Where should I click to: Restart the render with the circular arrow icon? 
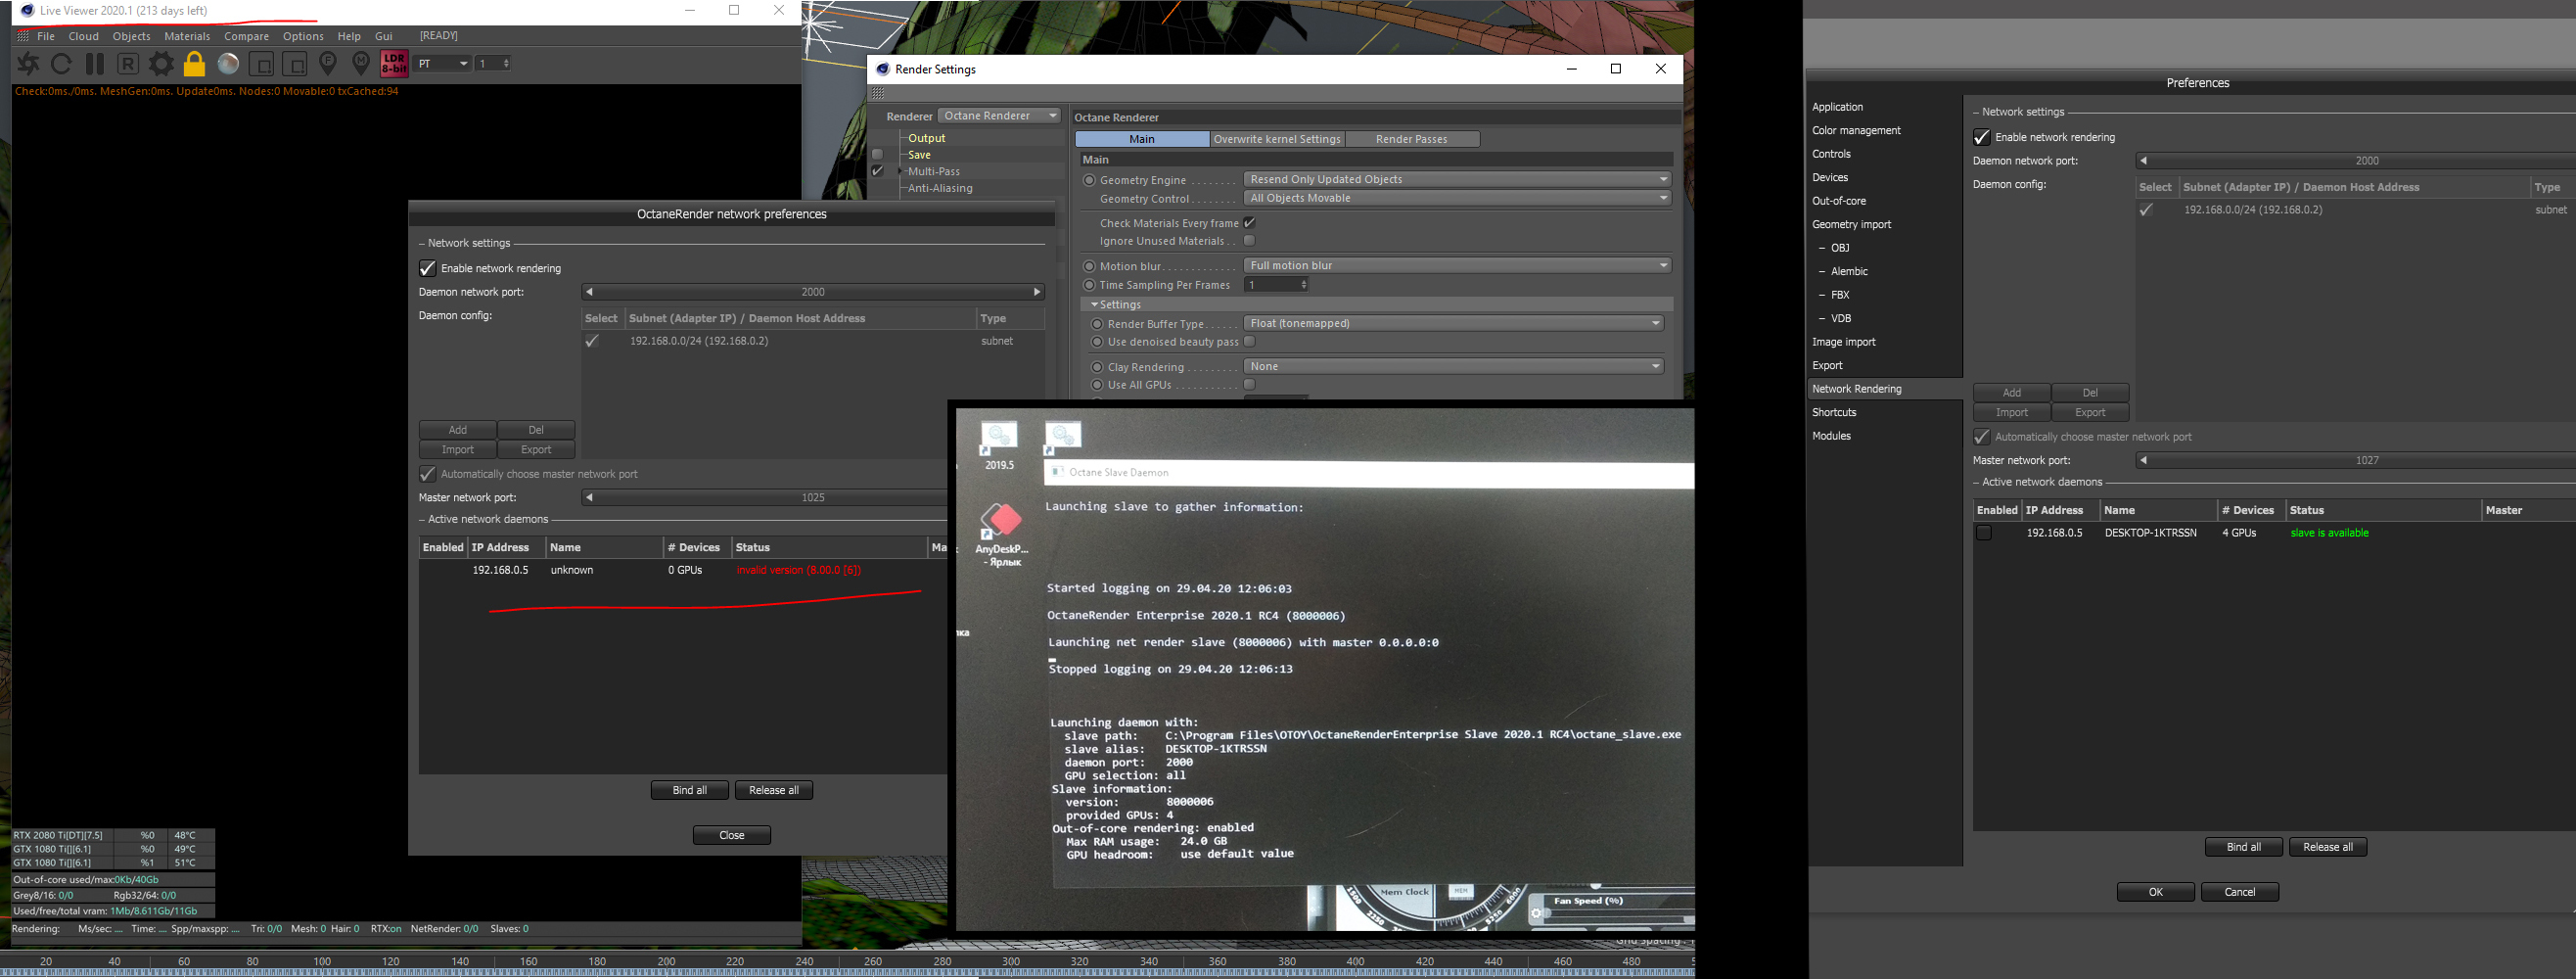(x=61, y=64)
